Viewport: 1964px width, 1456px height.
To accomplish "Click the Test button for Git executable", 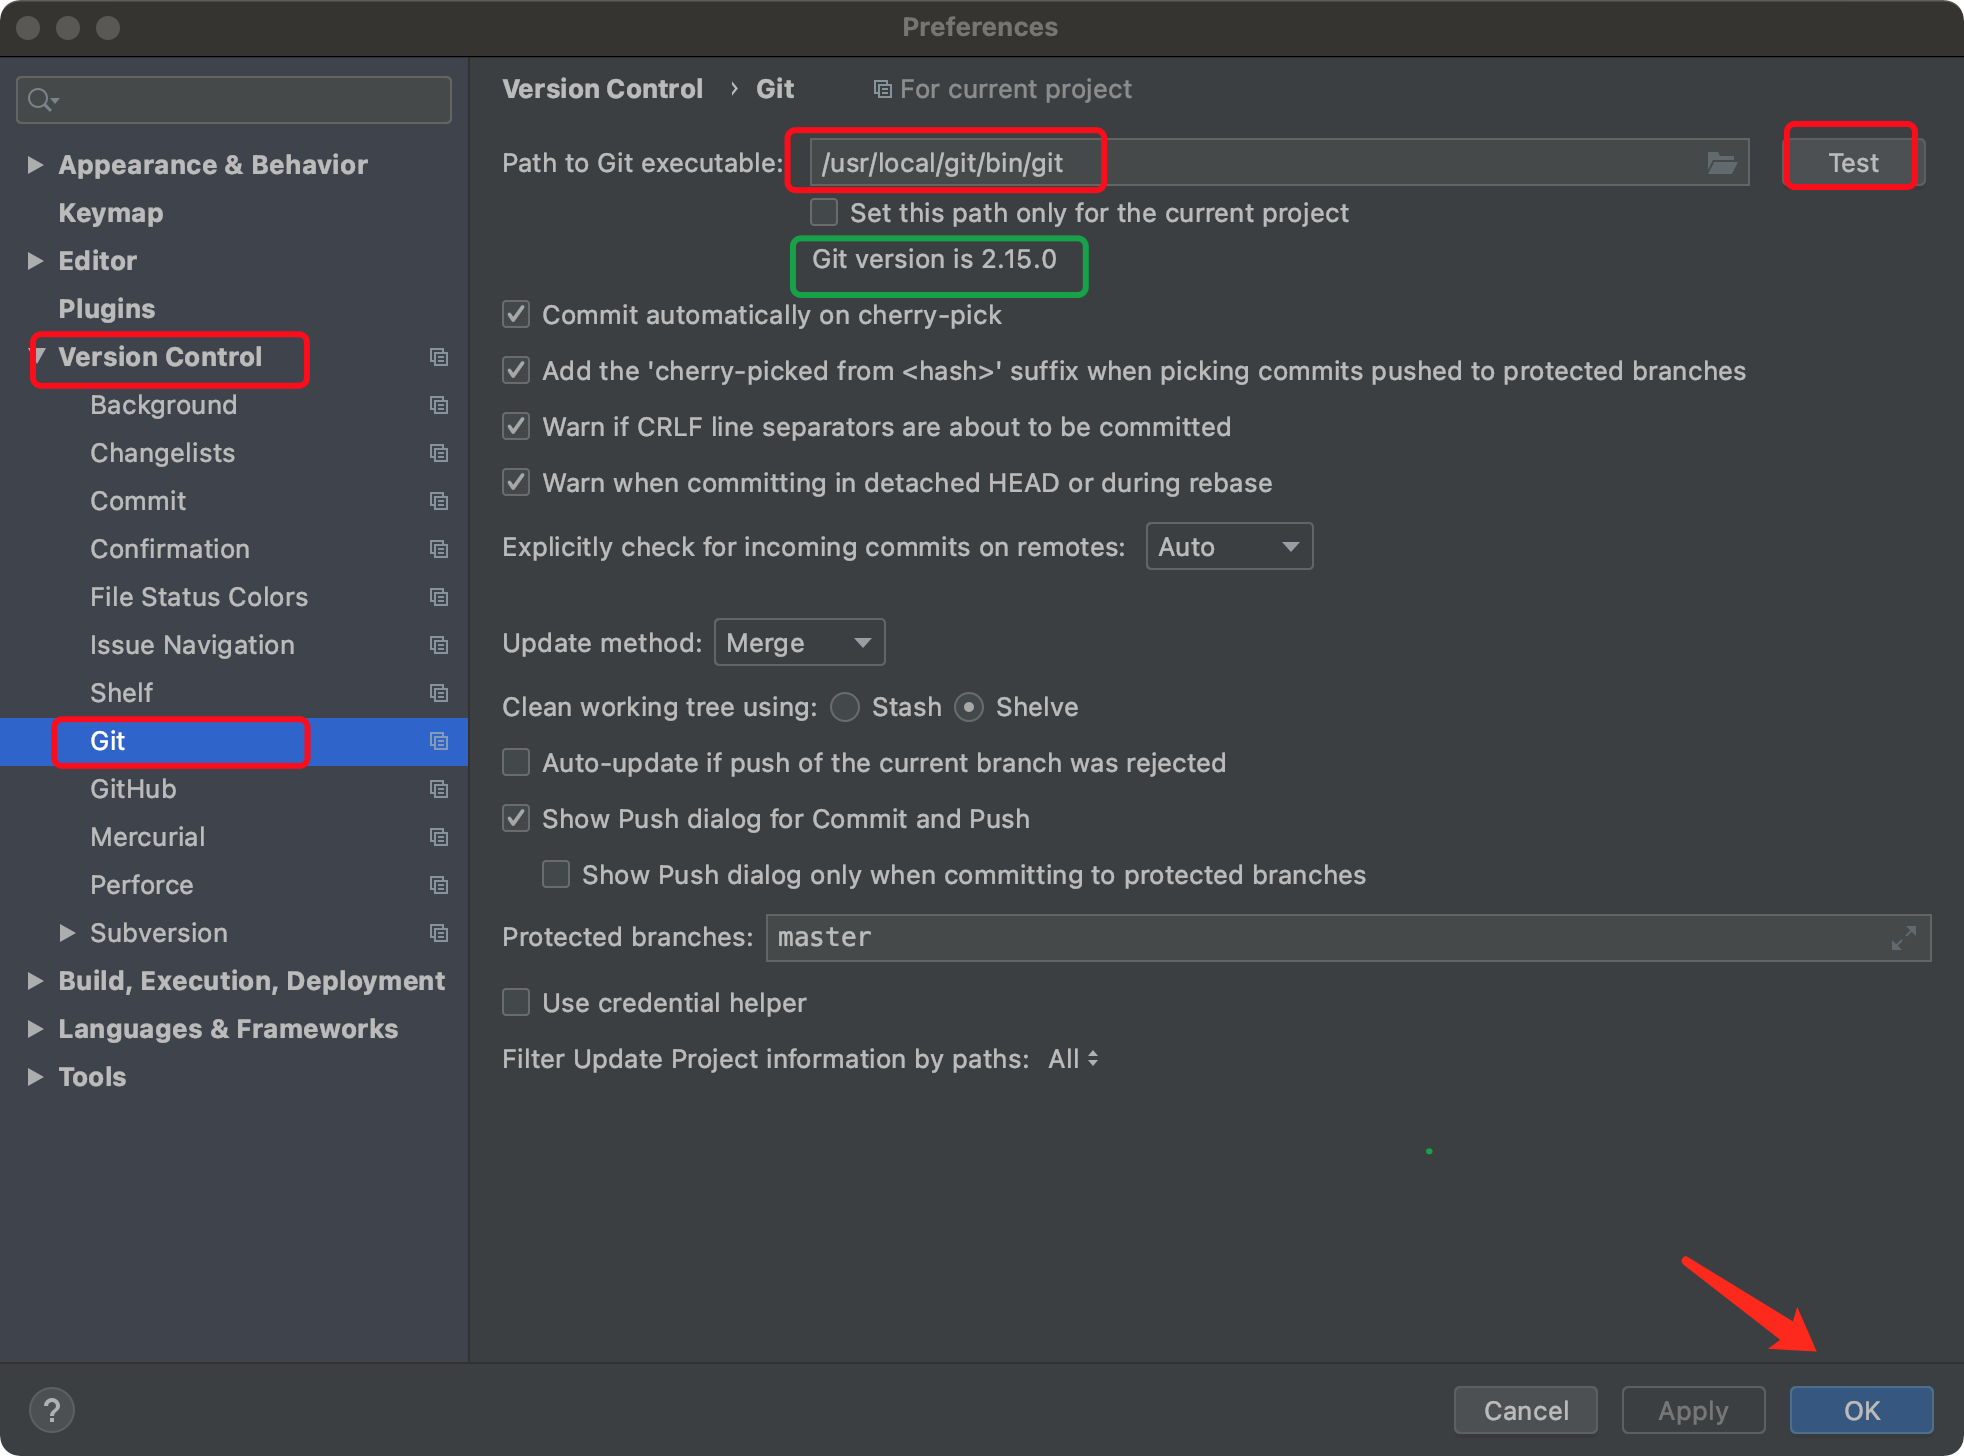I will tap(1853, 163).
